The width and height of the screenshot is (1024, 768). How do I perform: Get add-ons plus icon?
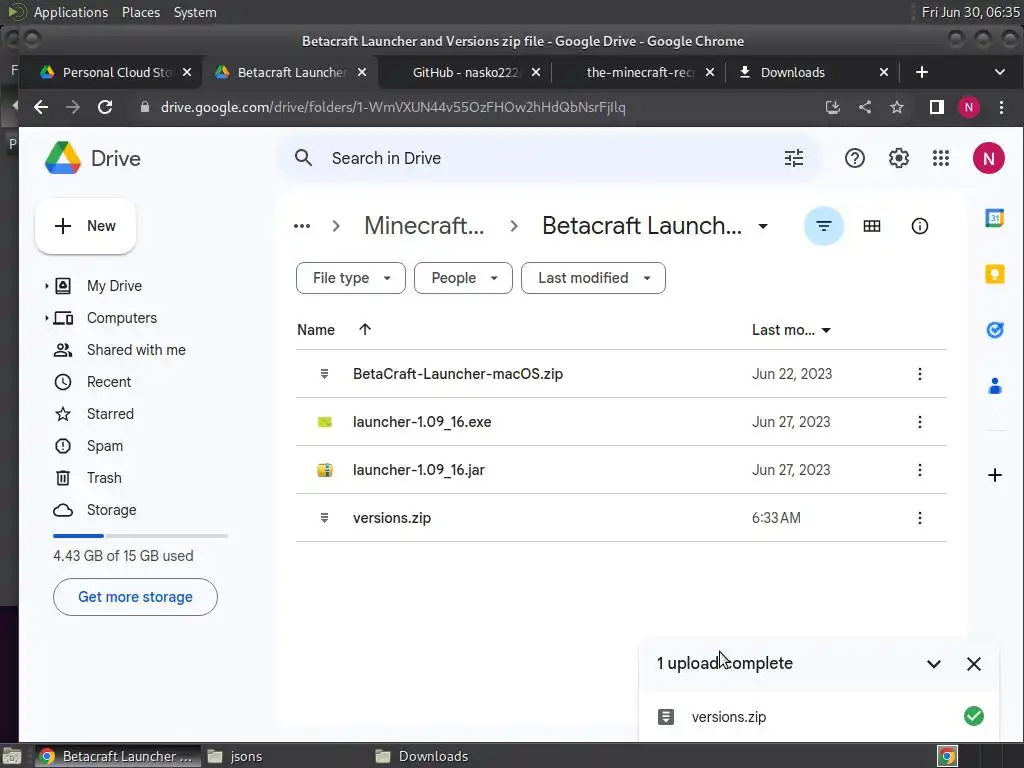click(x=995, y=475)
